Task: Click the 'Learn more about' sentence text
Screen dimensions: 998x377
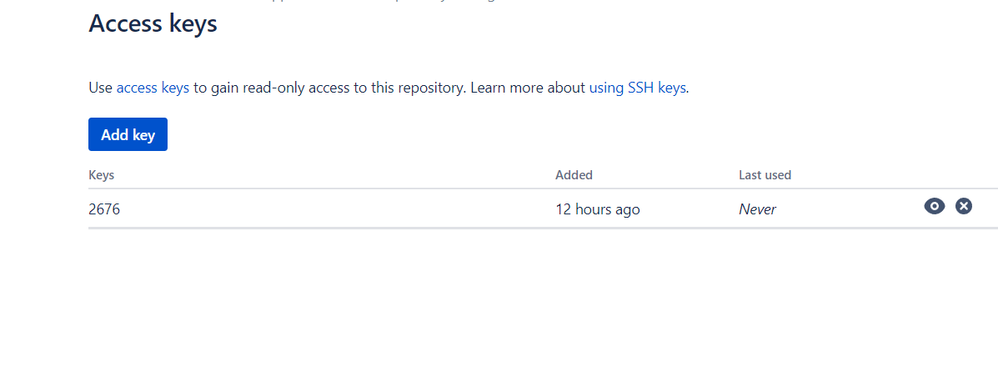Action: [x=528, y=88]
